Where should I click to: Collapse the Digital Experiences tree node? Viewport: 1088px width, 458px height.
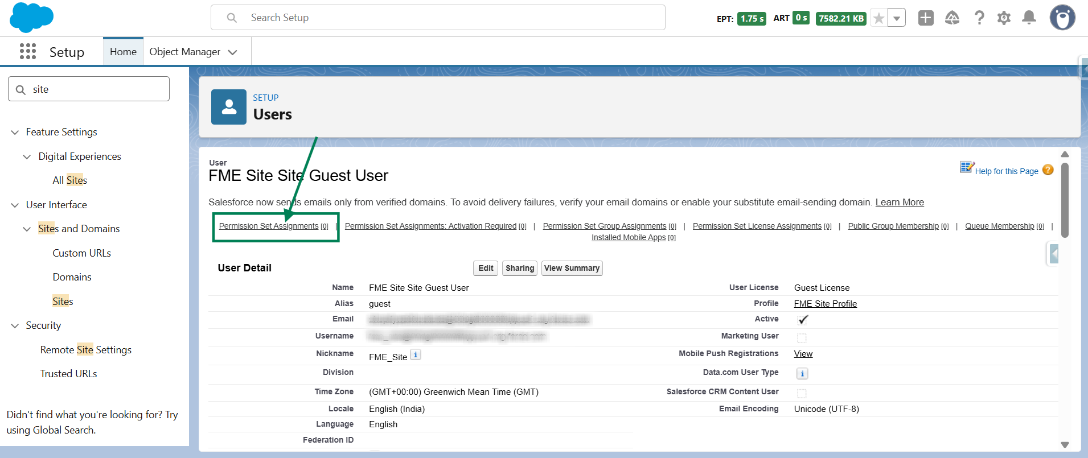[x=27, y=157]
